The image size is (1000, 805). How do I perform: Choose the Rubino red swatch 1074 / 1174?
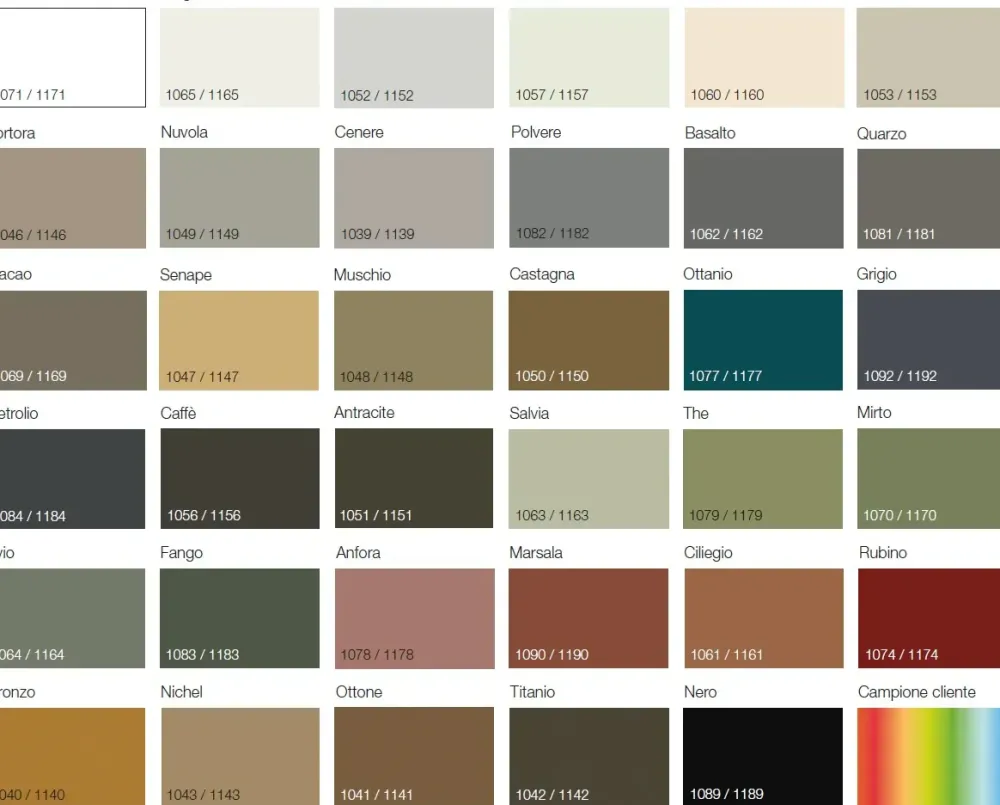[928, 618]
